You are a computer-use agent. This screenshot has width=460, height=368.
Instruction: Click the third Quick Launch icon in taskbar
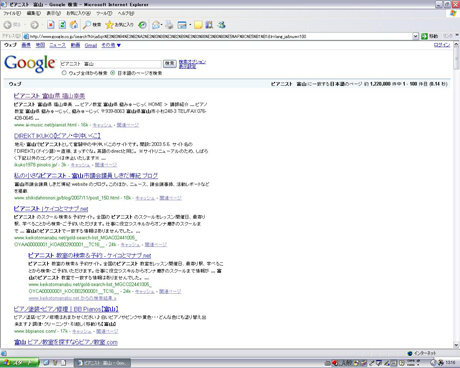pyautogui.click(x=63, y=363)
